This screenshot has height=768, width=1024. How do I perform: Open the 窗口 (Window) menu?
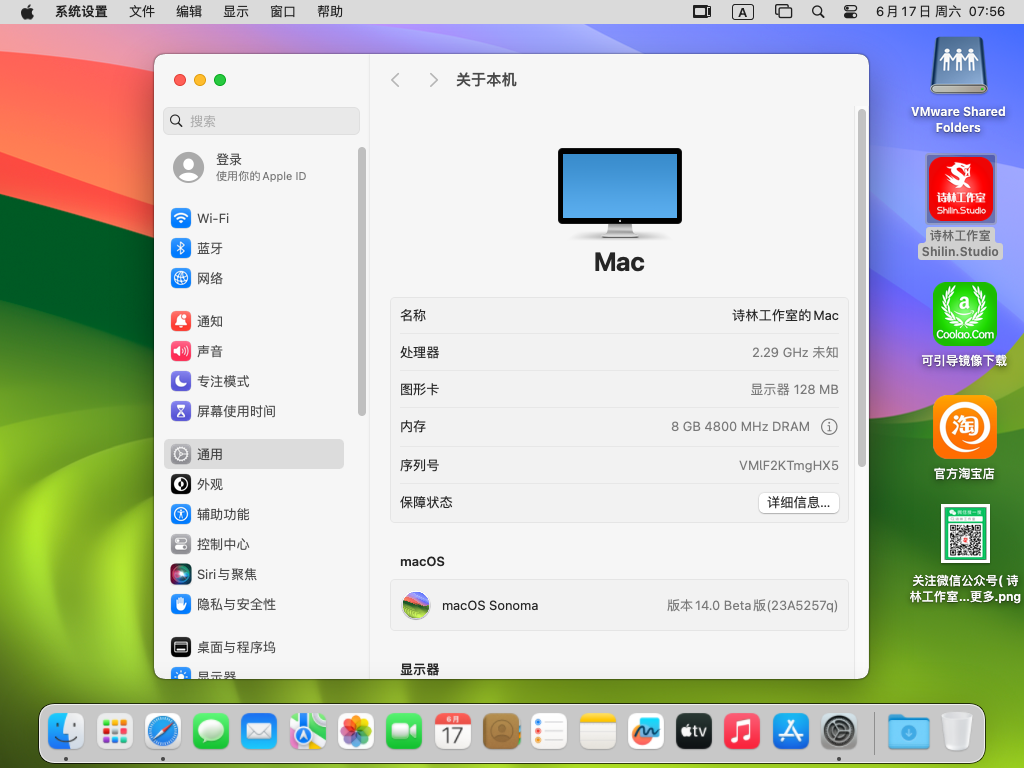coord(283,12)
